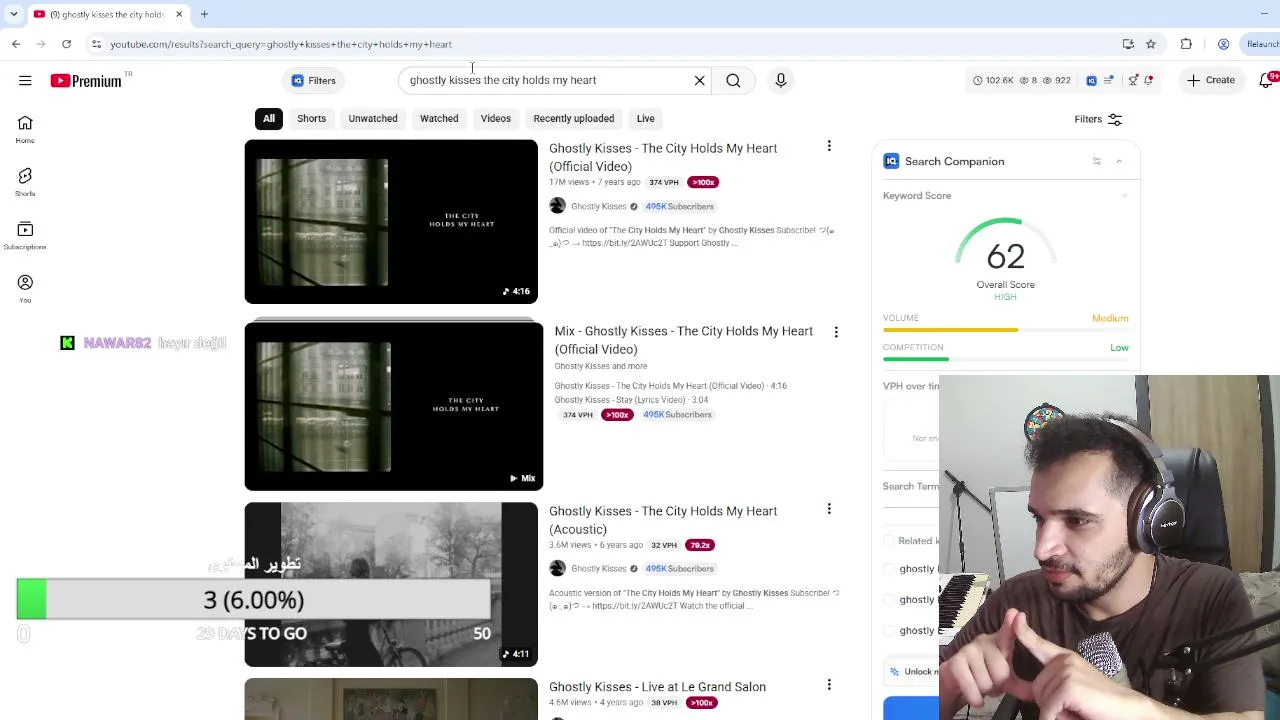Open Ghostly Kisses channel under Official Video
This screenshot has height=720, width=1280.
598,206
